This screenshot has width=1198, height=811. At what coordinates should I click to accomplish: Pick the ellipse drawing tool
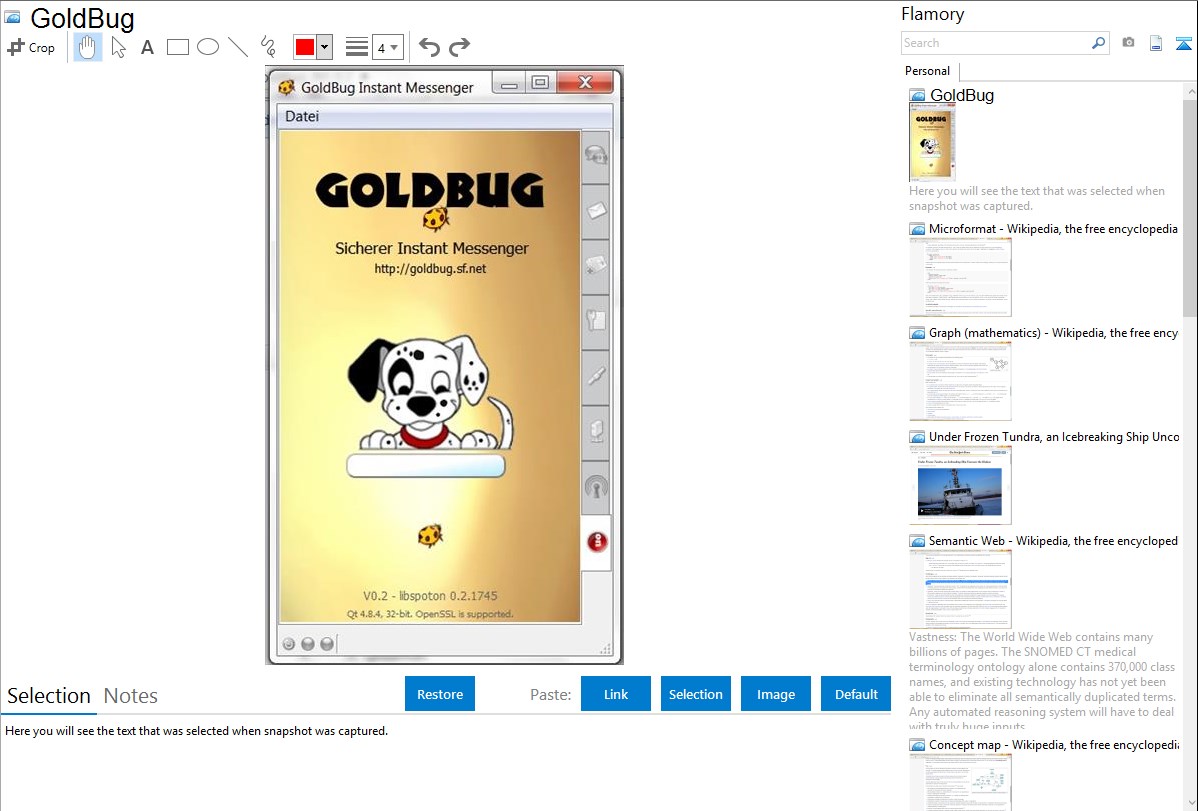208,47
